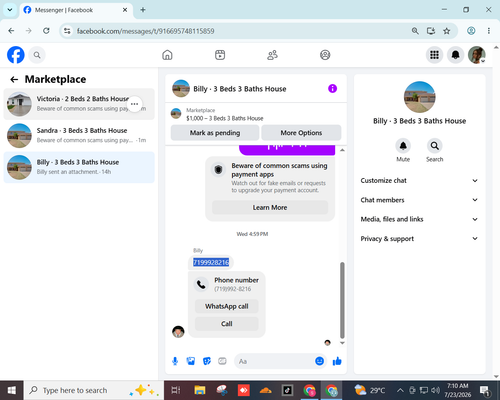The image size is (500, 400).
Task: Click the phone handset icon in card
Action: point(201,284)
